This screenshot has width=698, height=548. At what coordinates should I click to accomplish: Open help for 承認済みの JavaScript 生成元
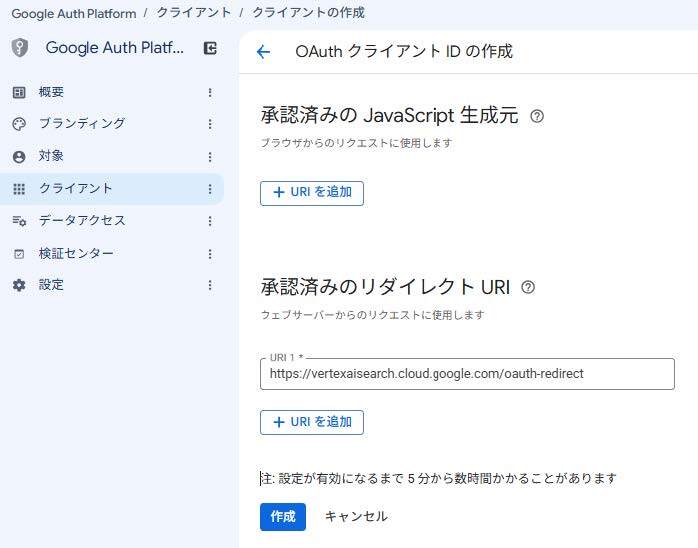537,116
